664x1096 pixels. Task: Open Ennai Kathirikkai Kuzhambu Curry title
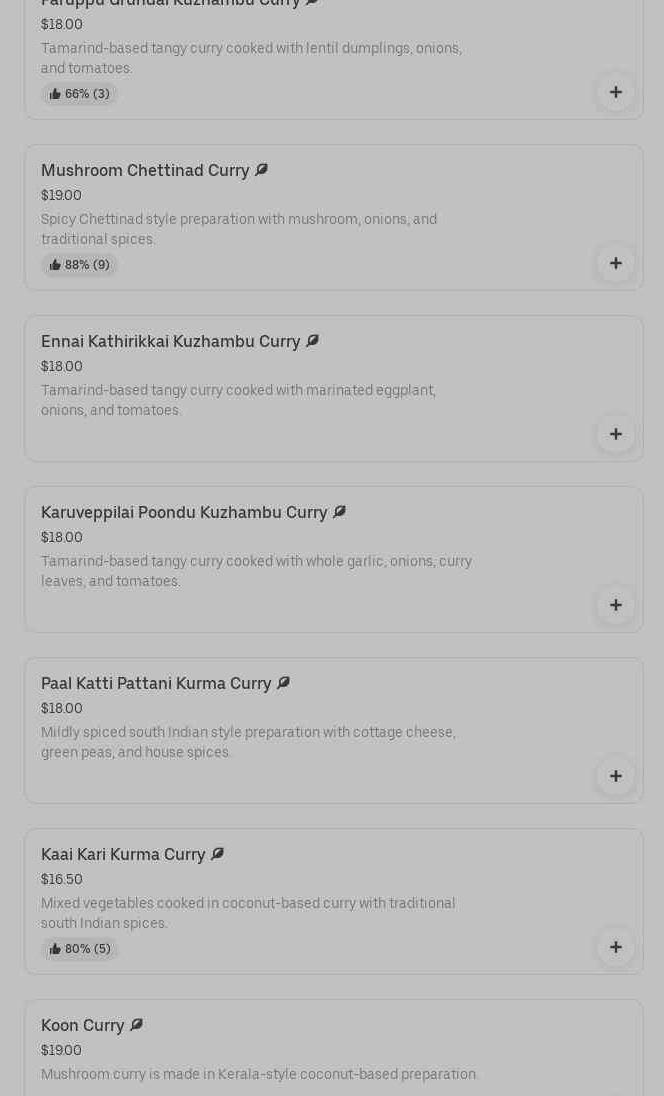coord(170,342)
